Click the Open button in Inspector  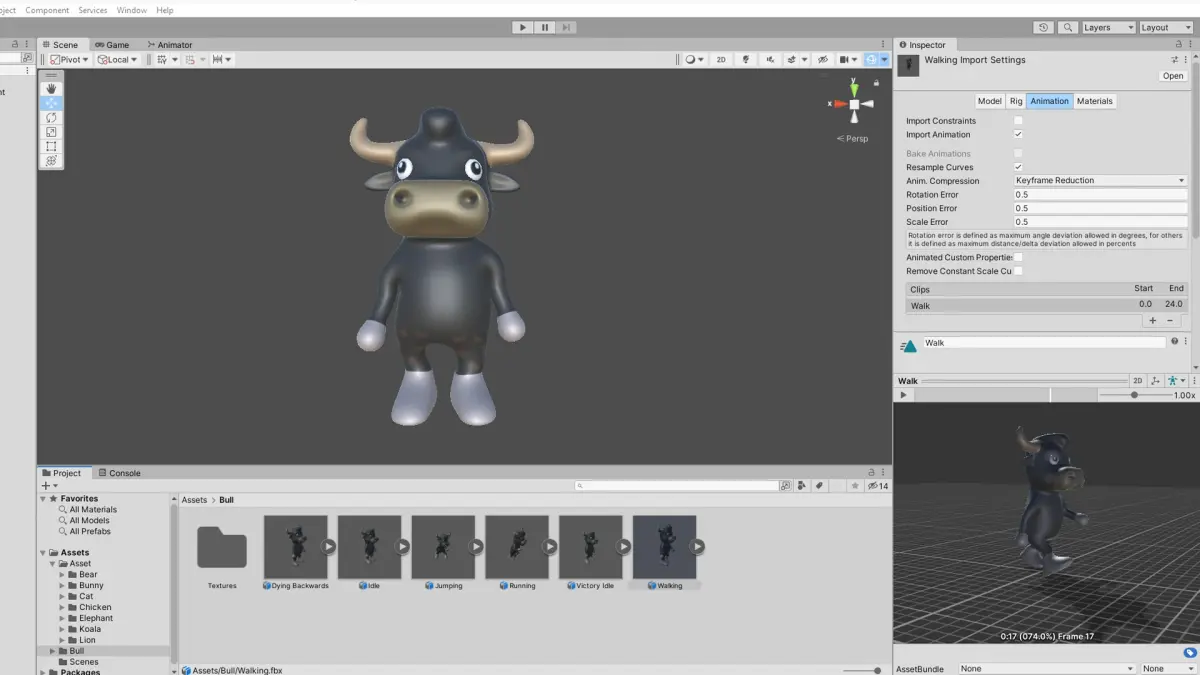[x=1173, y=76]
